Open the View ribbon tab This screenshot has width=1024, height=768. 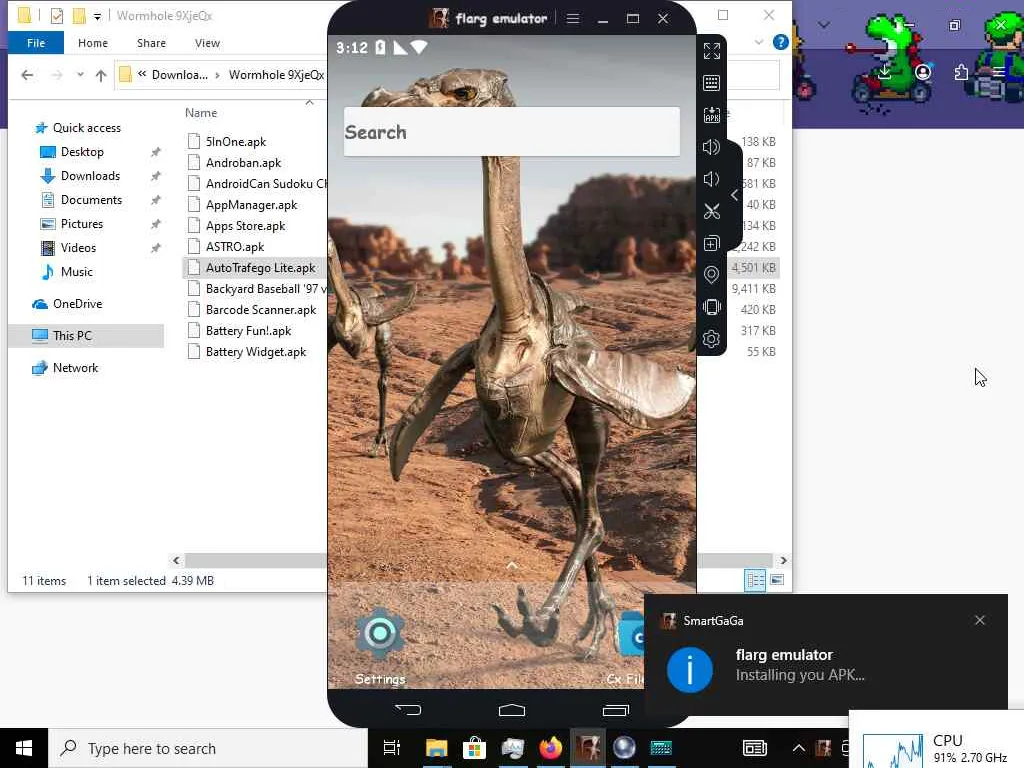(x=207, y=43)
